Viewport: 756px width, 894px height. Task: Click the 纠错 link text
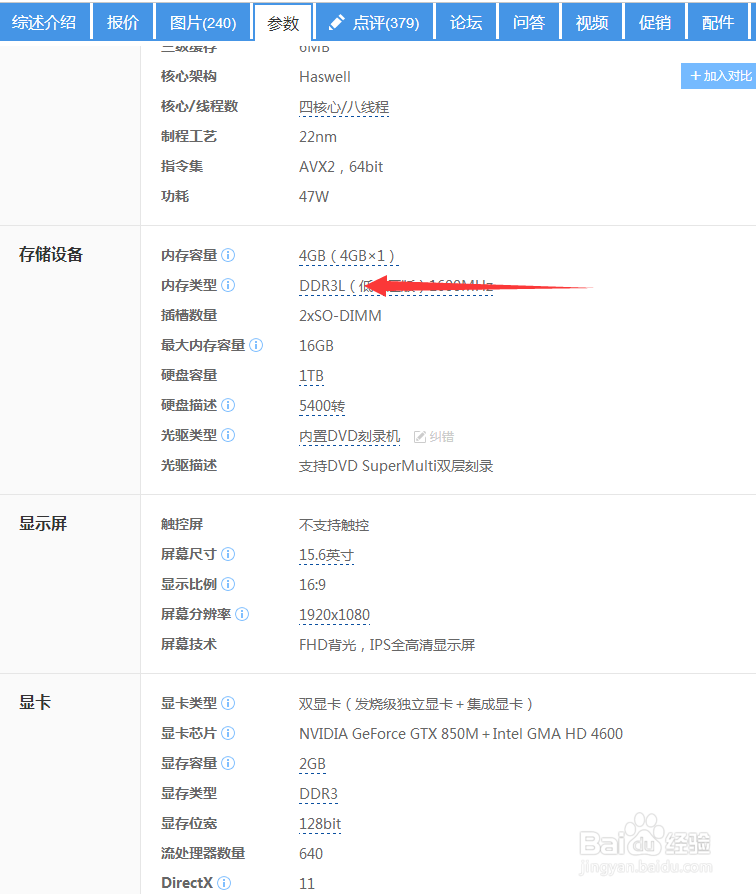(x=442, y=437)
